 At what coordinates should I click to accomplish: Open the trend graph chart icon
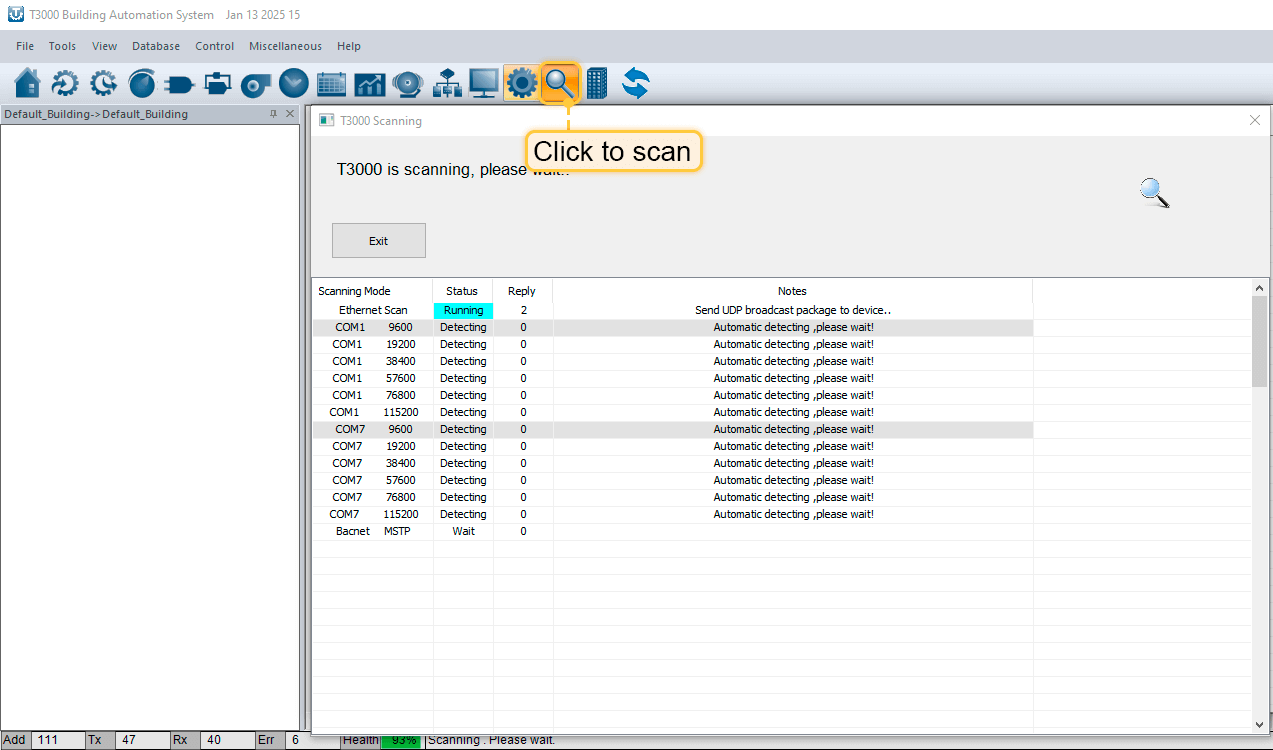[369, 84]
